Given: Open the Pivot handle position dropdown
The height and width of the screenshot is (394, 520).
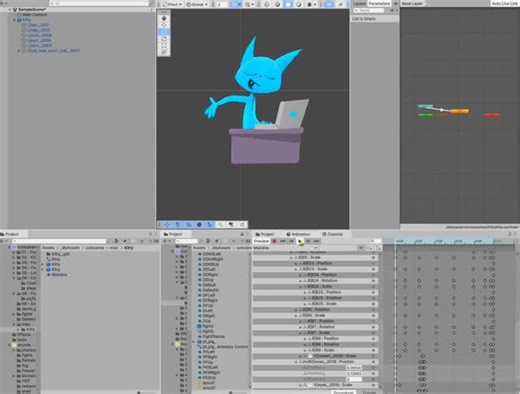Looking at the screenshot, I should tap(172, 4).
